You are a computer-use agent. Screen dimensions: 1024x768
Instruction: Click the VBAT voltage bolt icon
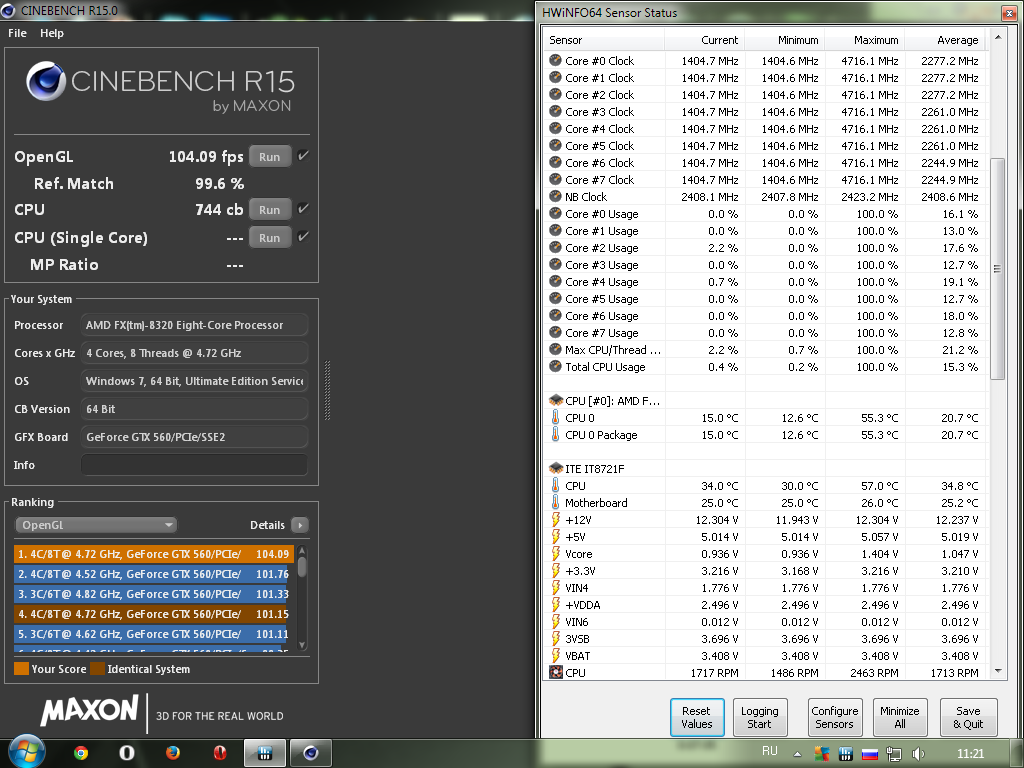click(555, 655)
